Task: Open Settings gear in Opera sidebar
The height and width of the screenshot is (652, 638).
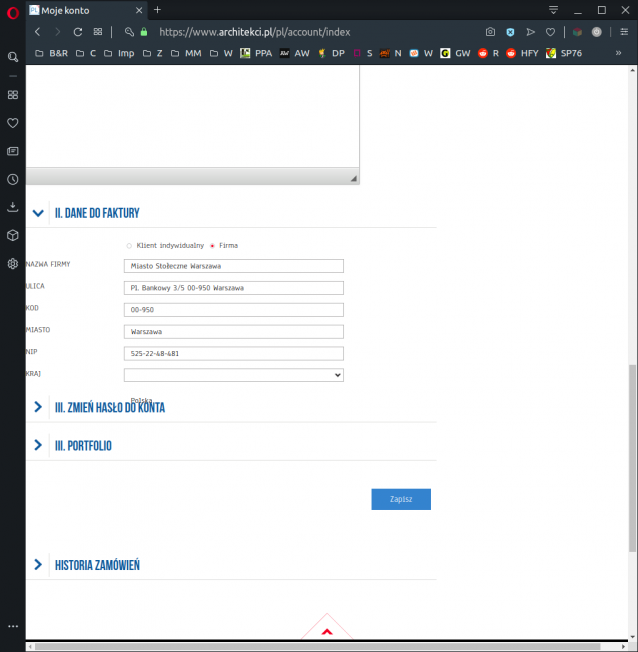Action: 12,264
